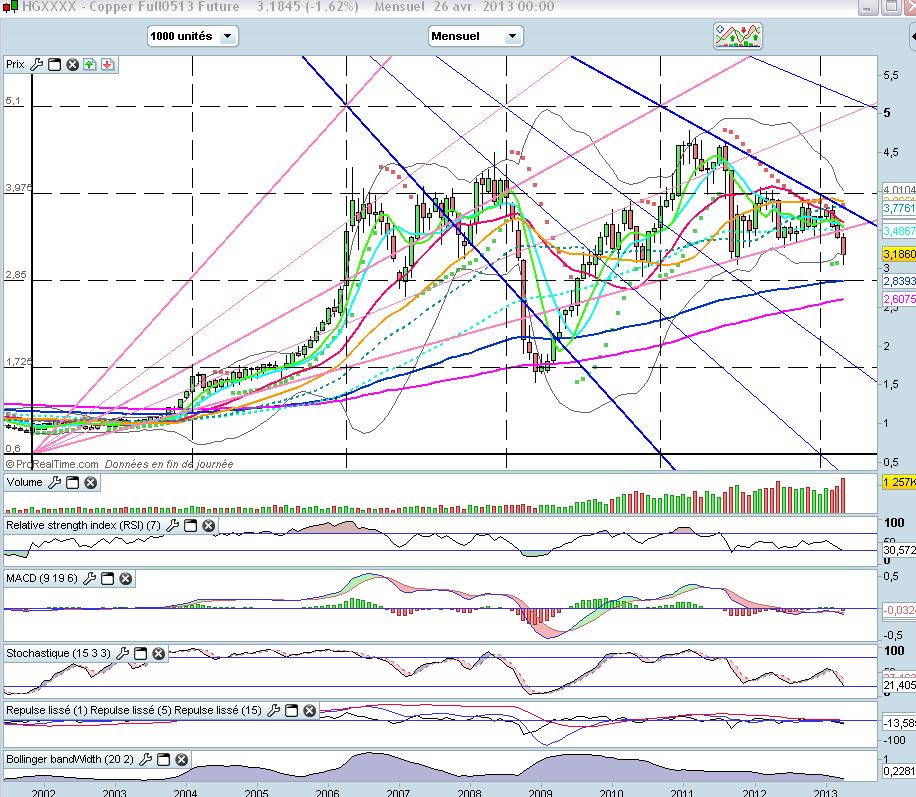Click the Relative strength index (RSI) label
Screen dimensions: 916x797
click(x=83, y=525)
